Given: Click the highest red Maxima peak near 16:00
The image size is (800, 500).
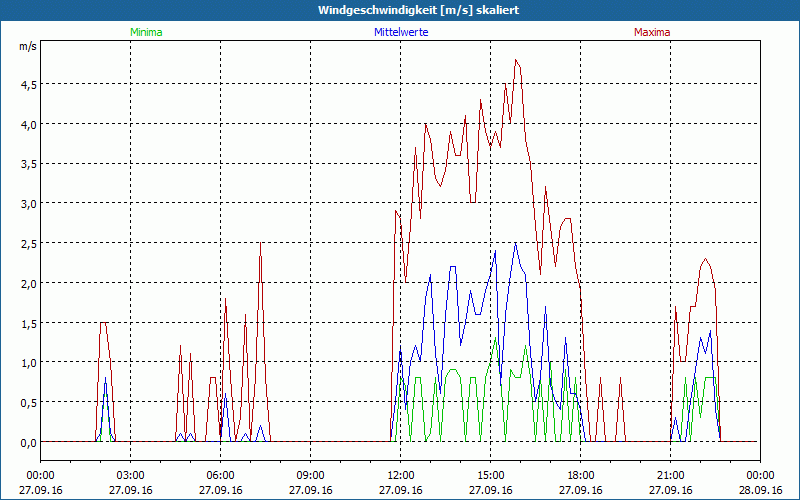Looking at the screenshot, I should 516,61.
